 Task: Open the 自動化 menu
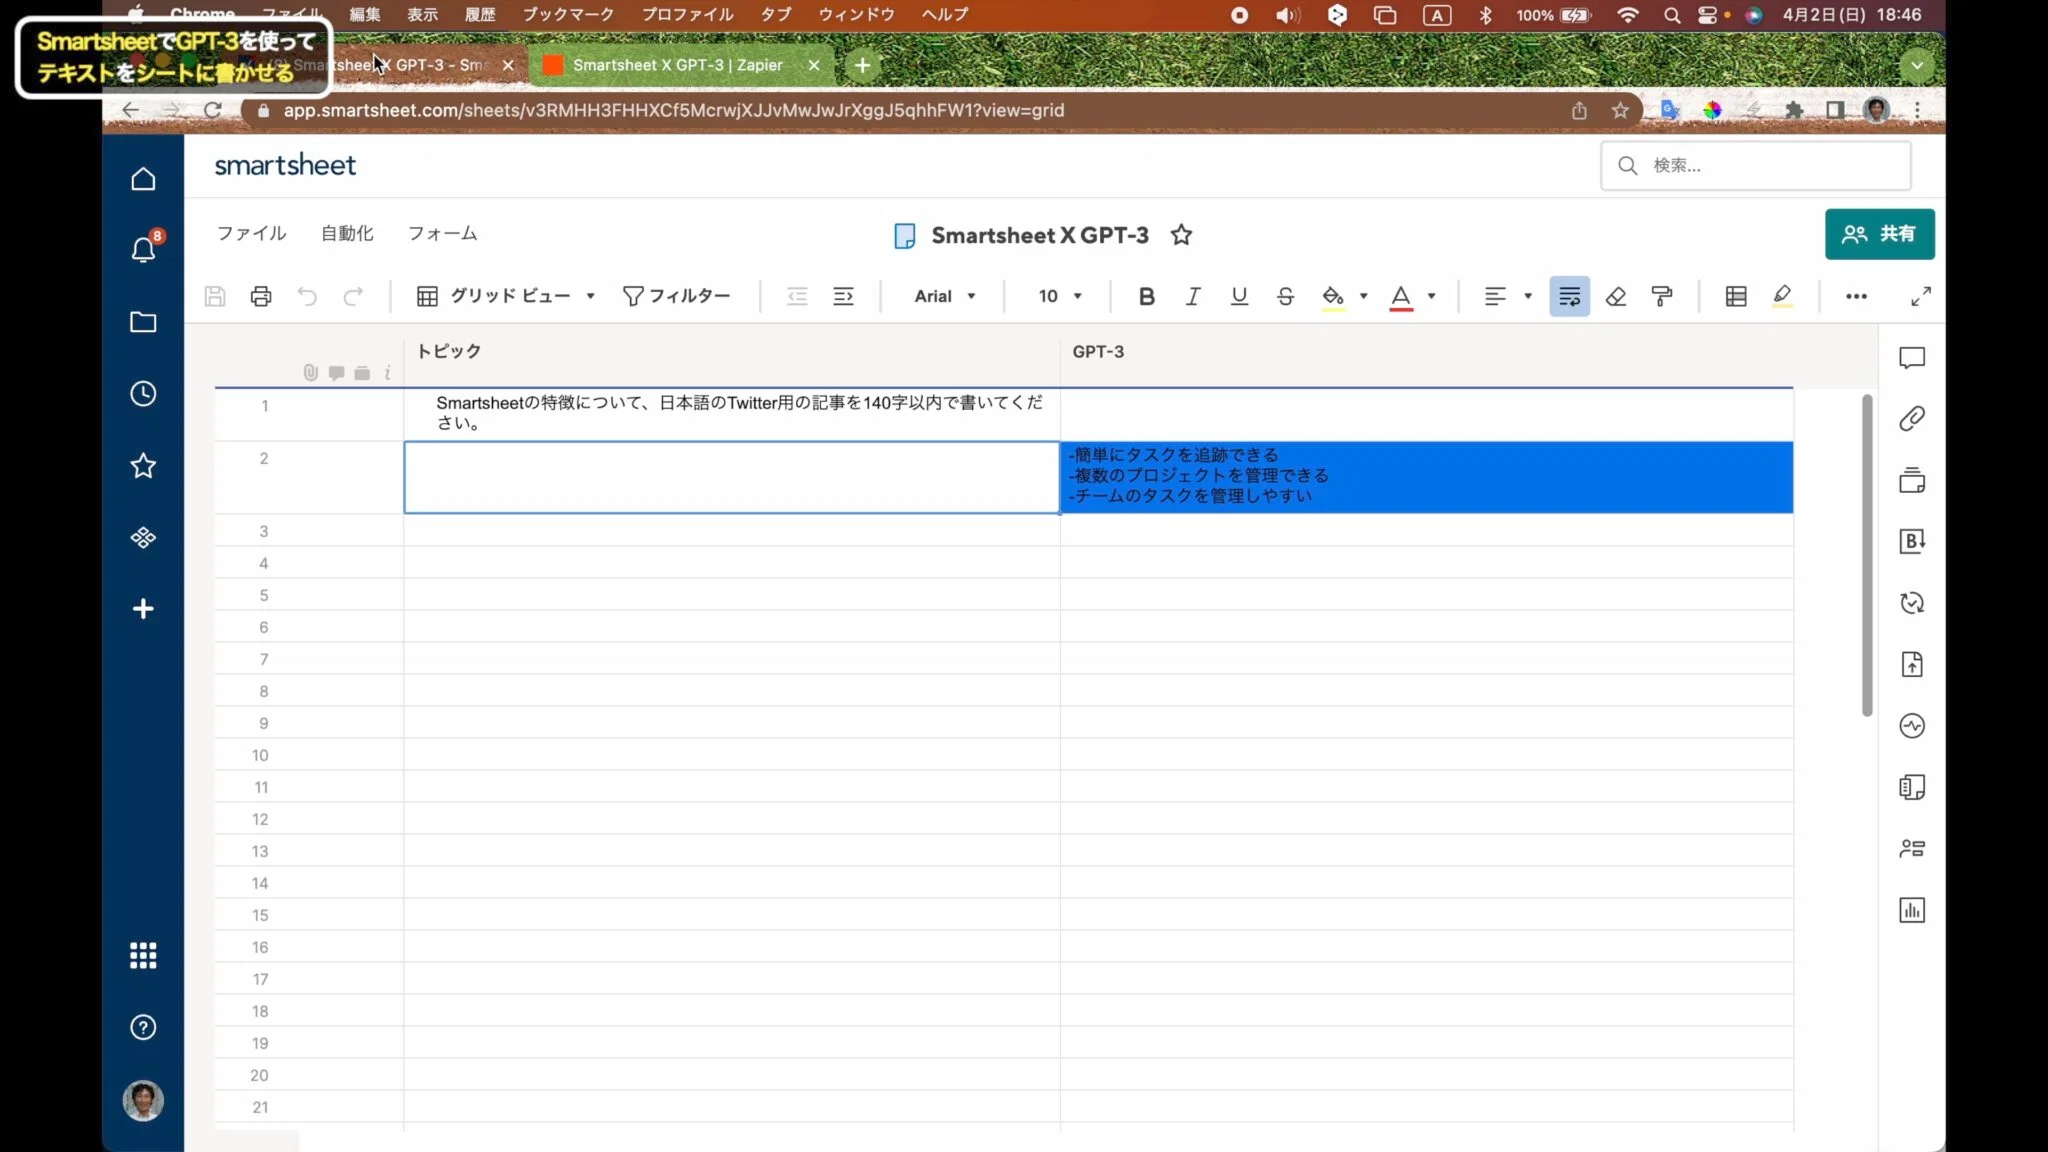click(x=347, y=233)
